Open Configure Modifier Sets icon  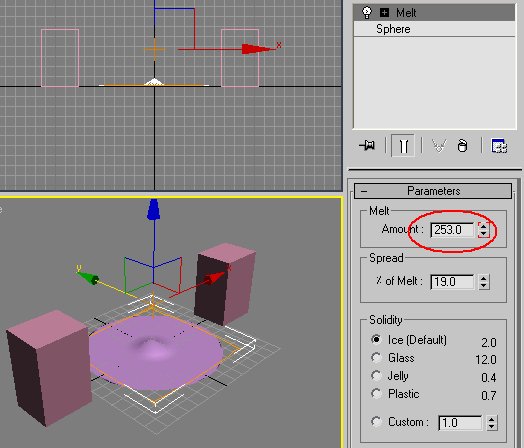[499, 146]
